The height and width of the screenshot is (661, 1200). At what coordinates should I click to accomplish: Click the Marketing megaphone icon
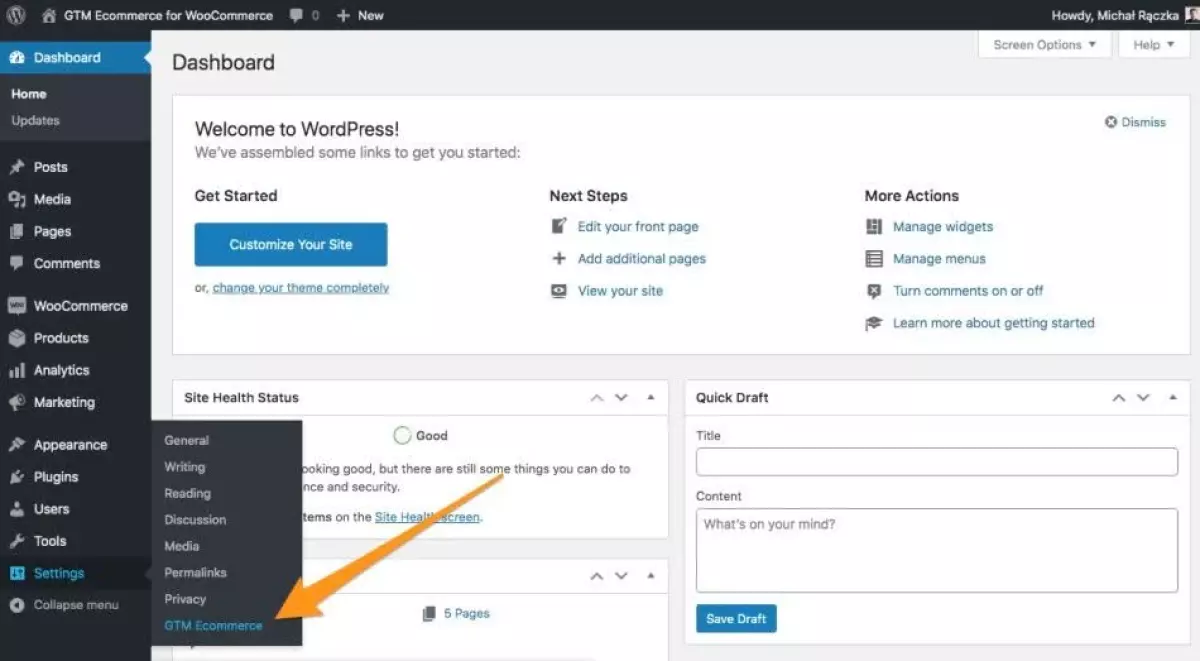17,402
